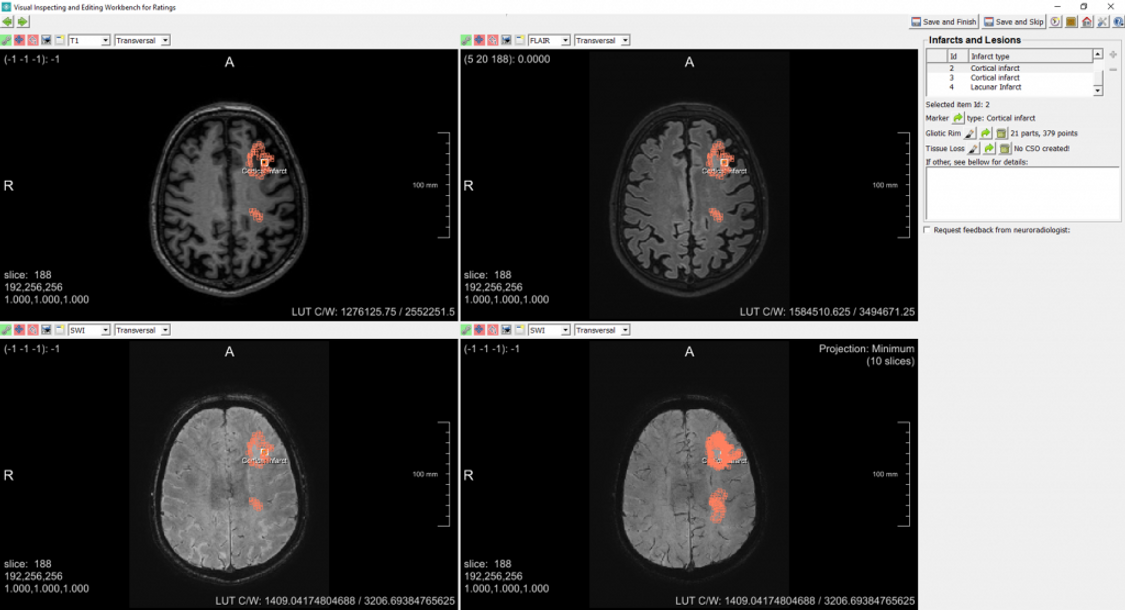
Task: Toggle link icon in T1 viewer toolbar
Action: 6,41
